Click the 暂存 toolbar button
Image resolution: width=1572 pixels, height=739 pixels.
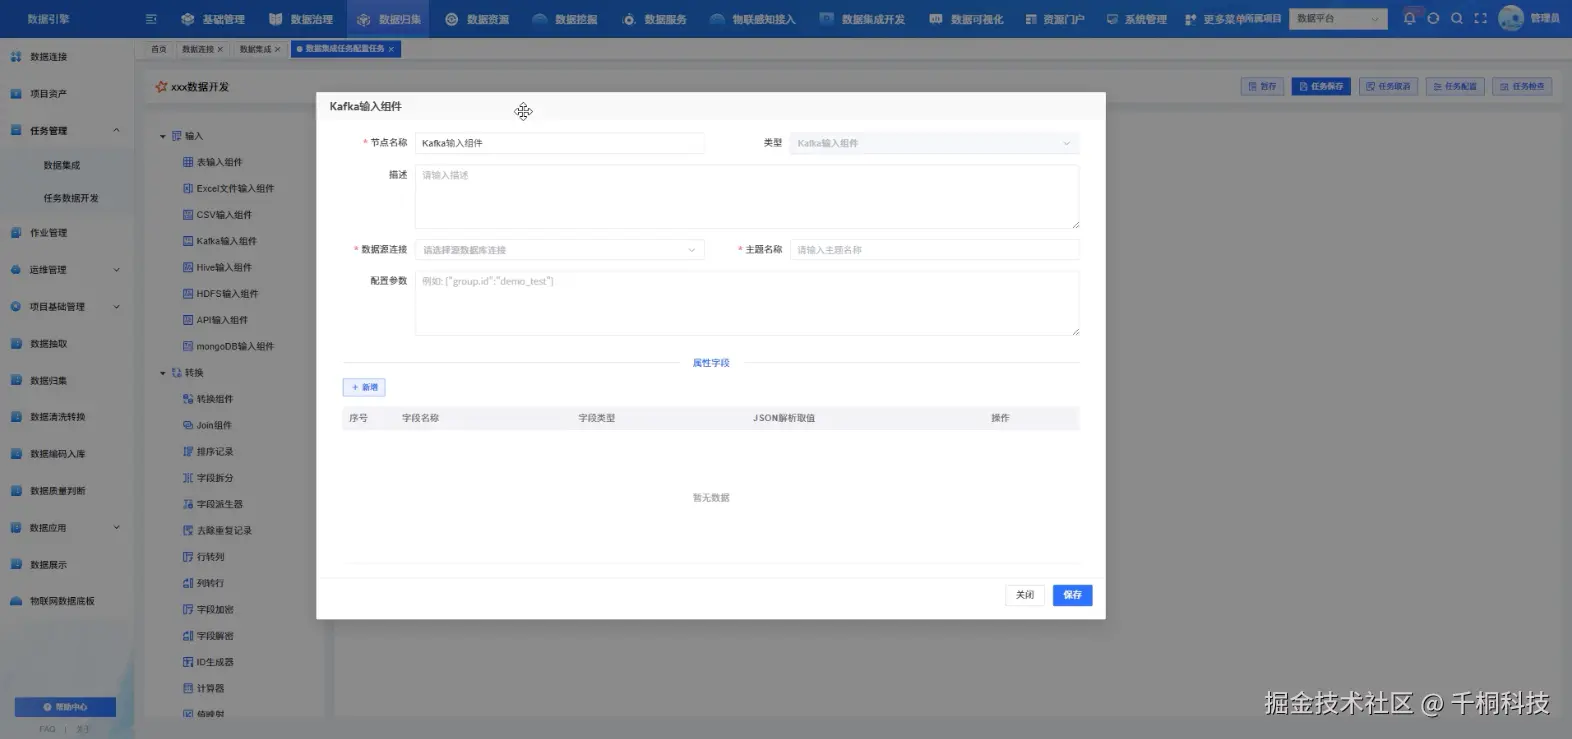[1262, 87]
